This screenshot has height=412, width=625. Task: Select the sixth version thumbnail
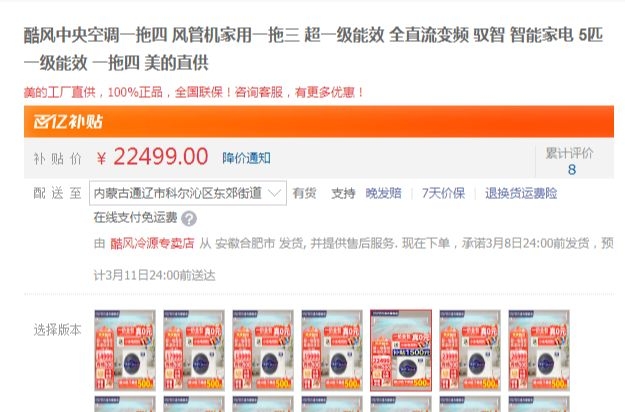tap(470, 350)
